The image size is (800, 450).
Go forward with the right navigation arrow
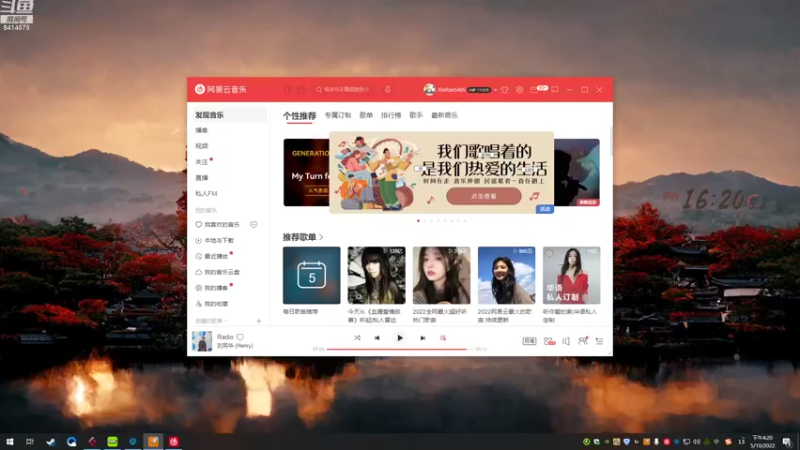click(301, 90)
